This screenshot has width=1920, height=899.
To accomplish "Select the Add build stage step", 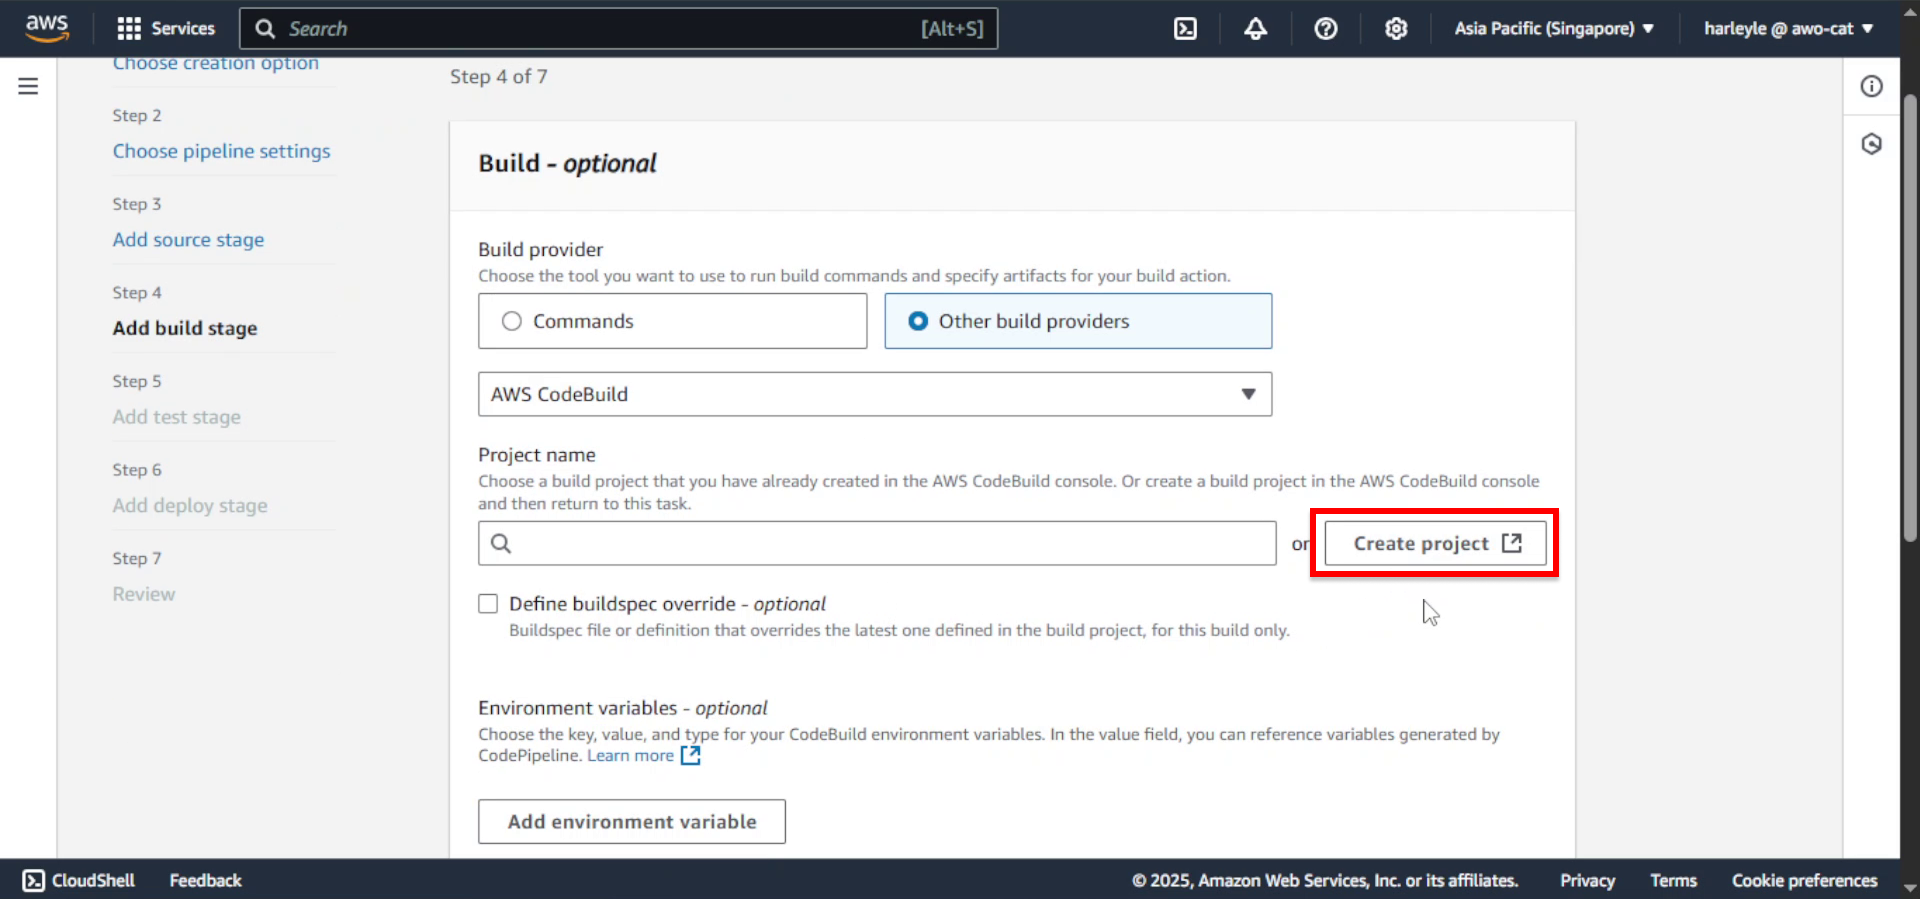I will tap(185, 328).
